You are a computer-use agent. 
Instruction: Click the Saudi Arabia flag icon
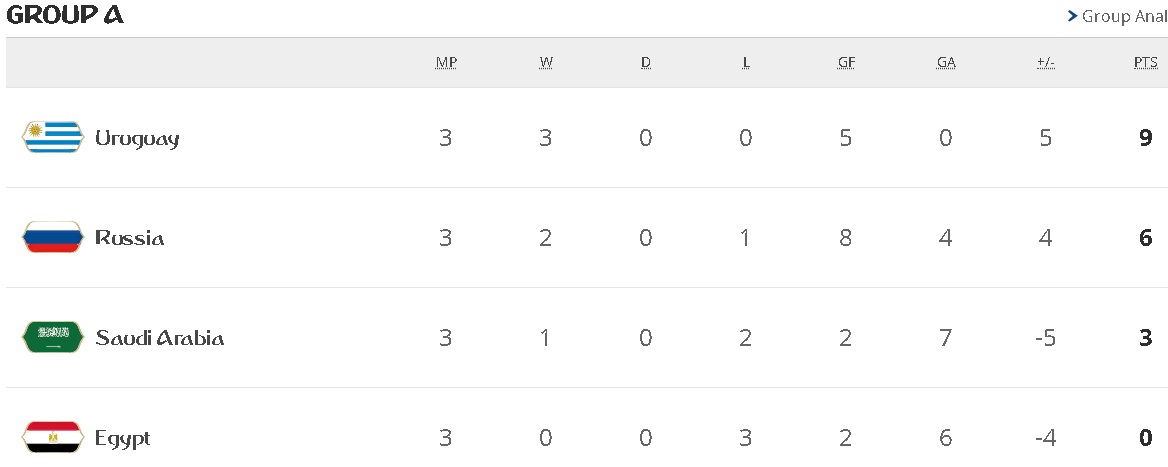[x=52, y=338]
